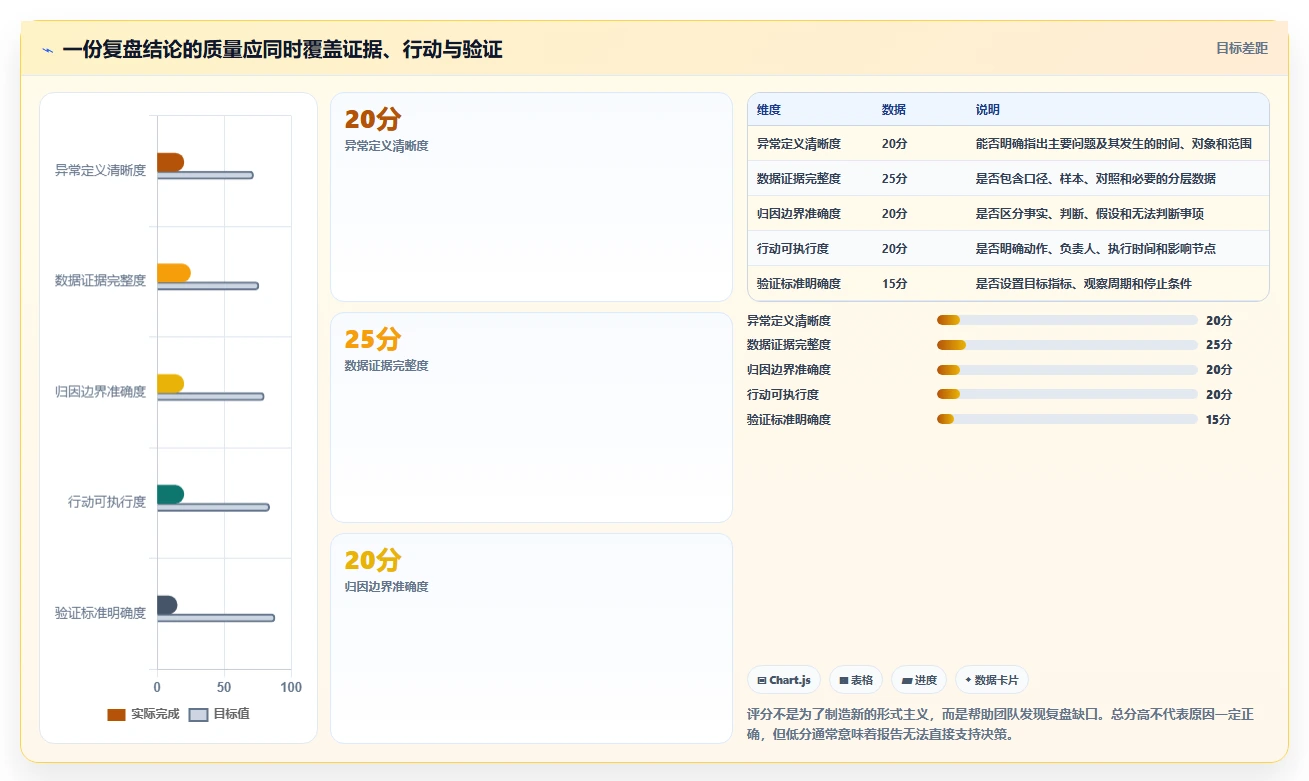Select the Chart.js tag pill
Screen dimensions: 1309x781
[784, 680]
